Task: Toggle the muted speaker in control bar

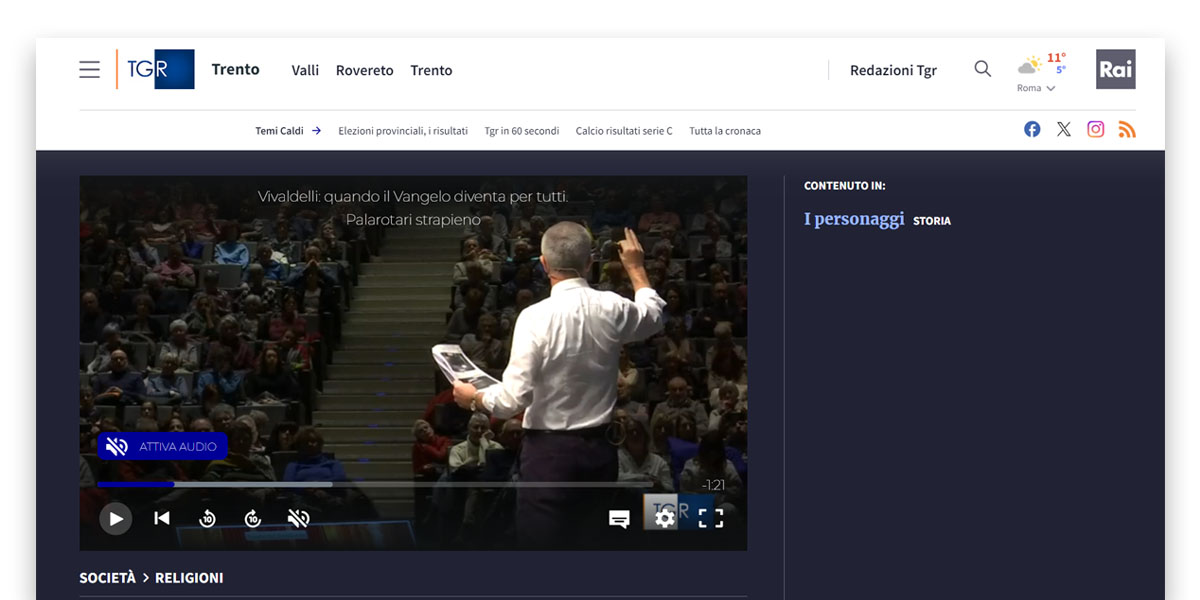Action: (298, 518)
